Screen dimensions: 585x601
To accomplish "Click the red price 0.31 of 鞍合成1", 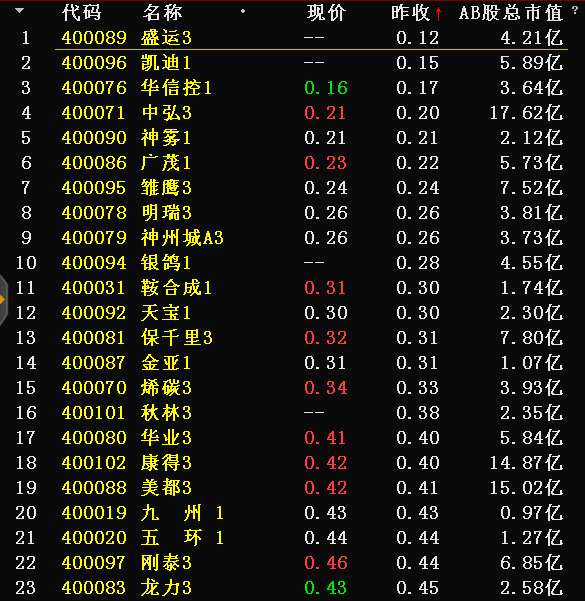I will pos(325,288).
